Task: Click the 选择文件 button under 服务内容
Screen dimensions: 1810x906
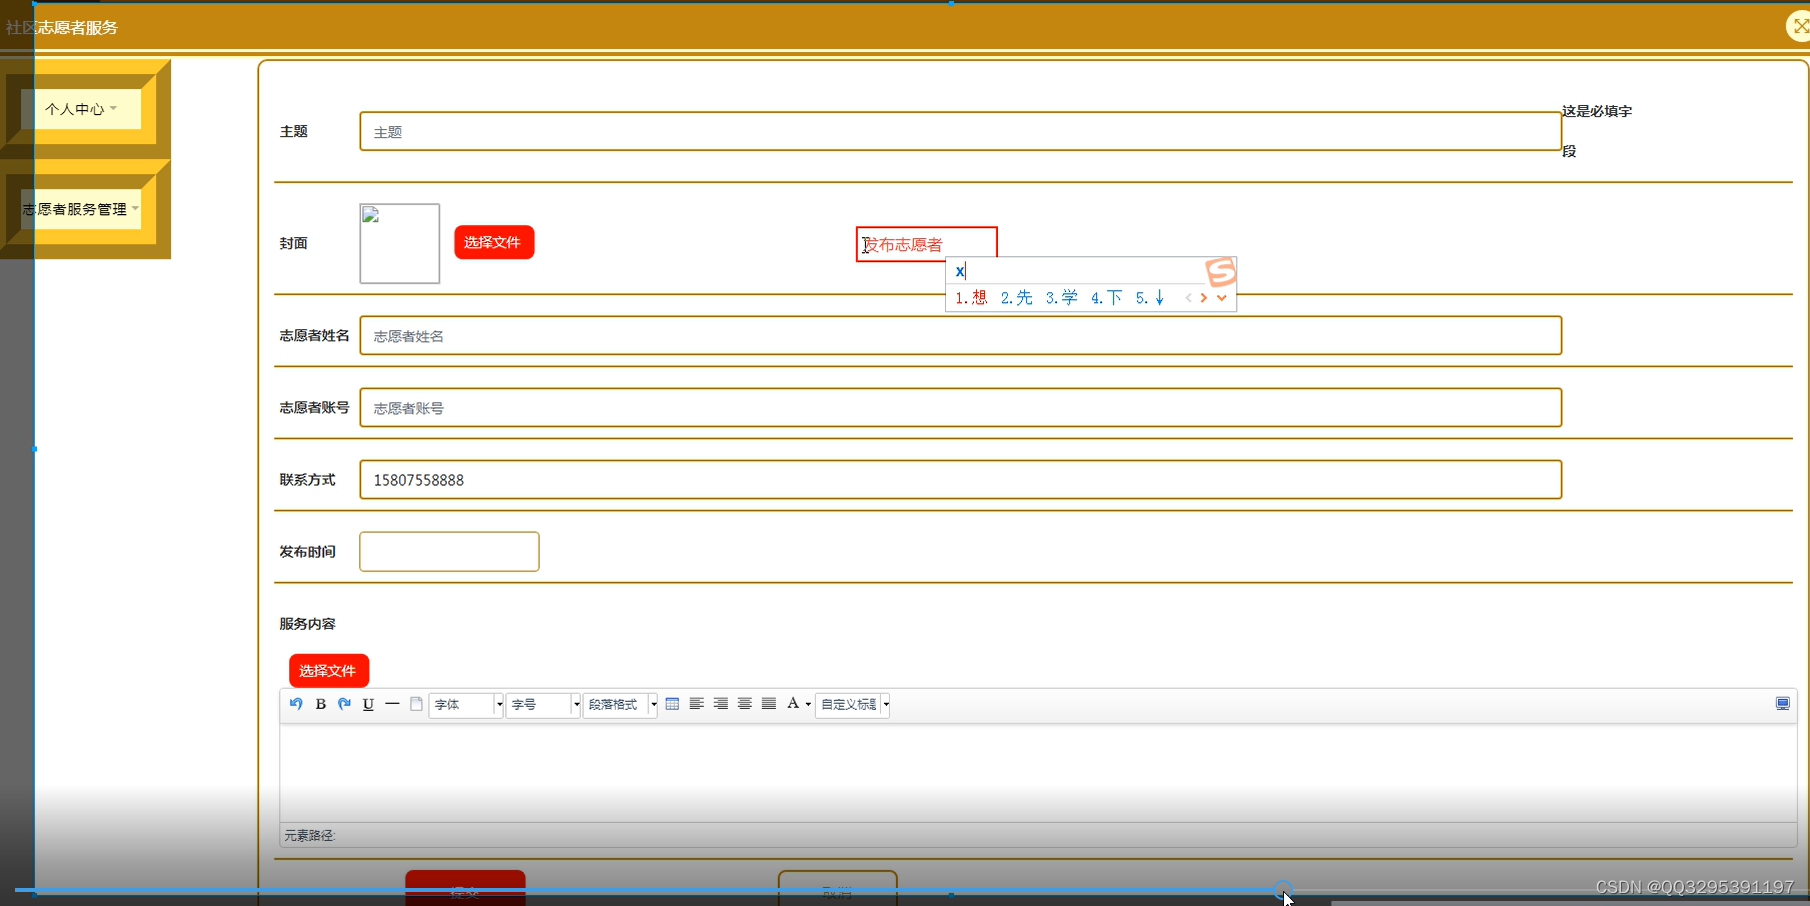Action: pos(329,671)
